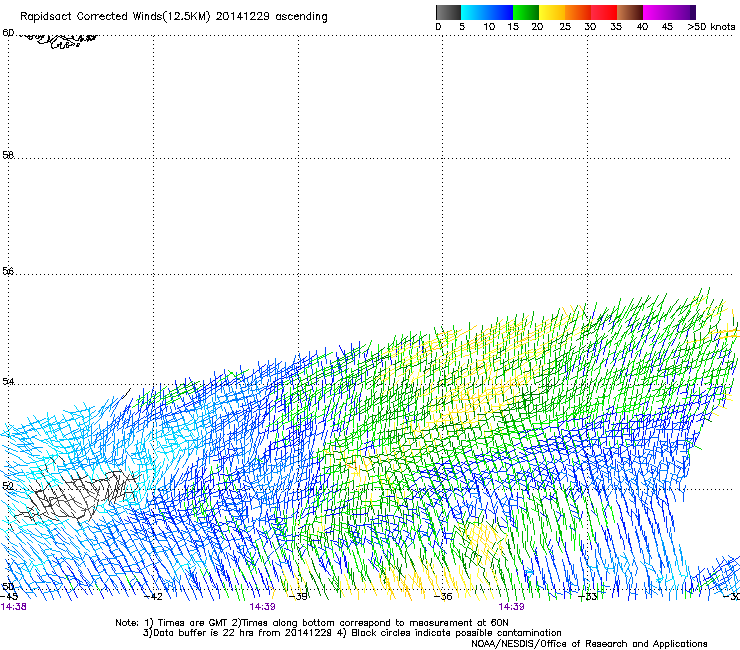The image size is (740, 650).
Task: Click the date '20141229' in the title
Action: click(243, 16)
